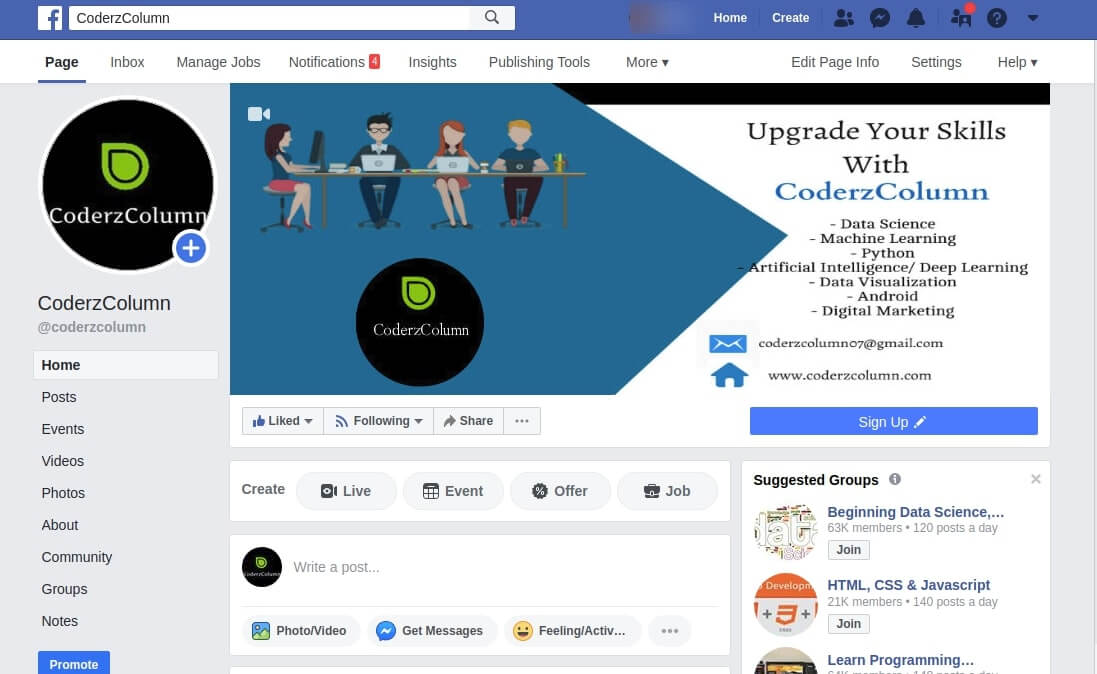Create an Offer
This screenshot has height=674, width=1097.
tap(560, 491)
